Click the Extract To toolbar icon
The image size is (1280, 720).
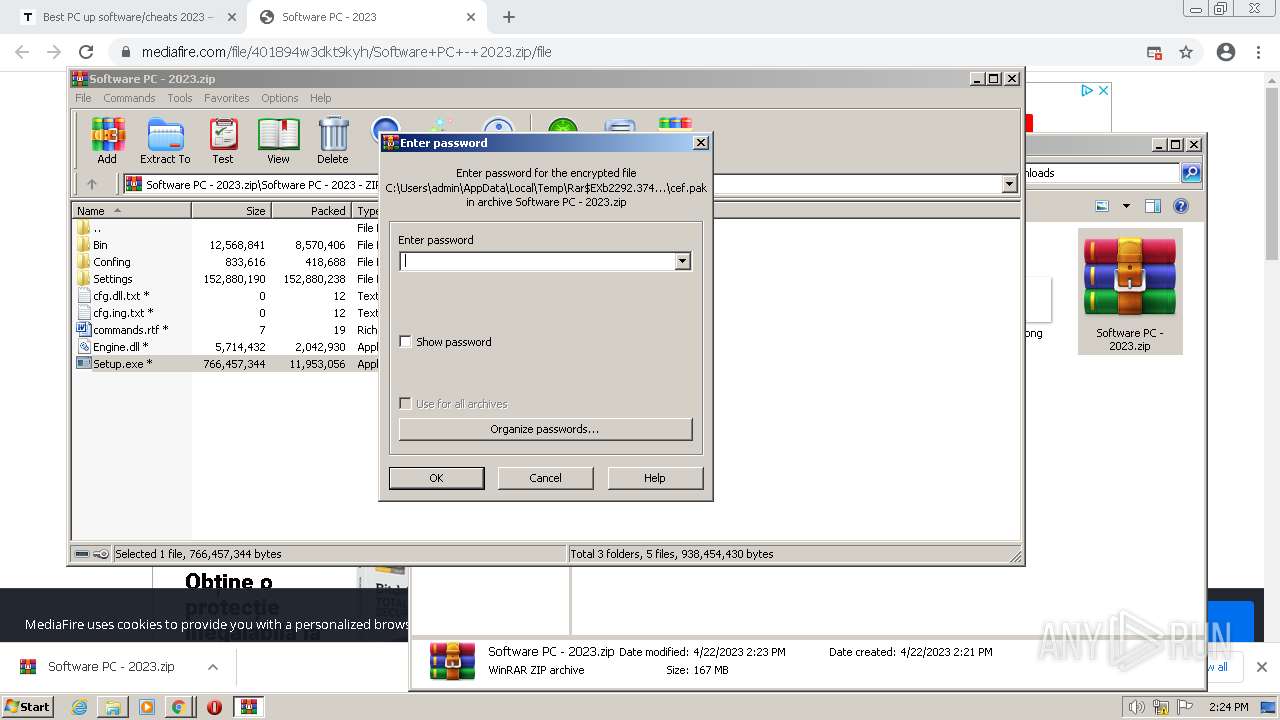[165, 141]
